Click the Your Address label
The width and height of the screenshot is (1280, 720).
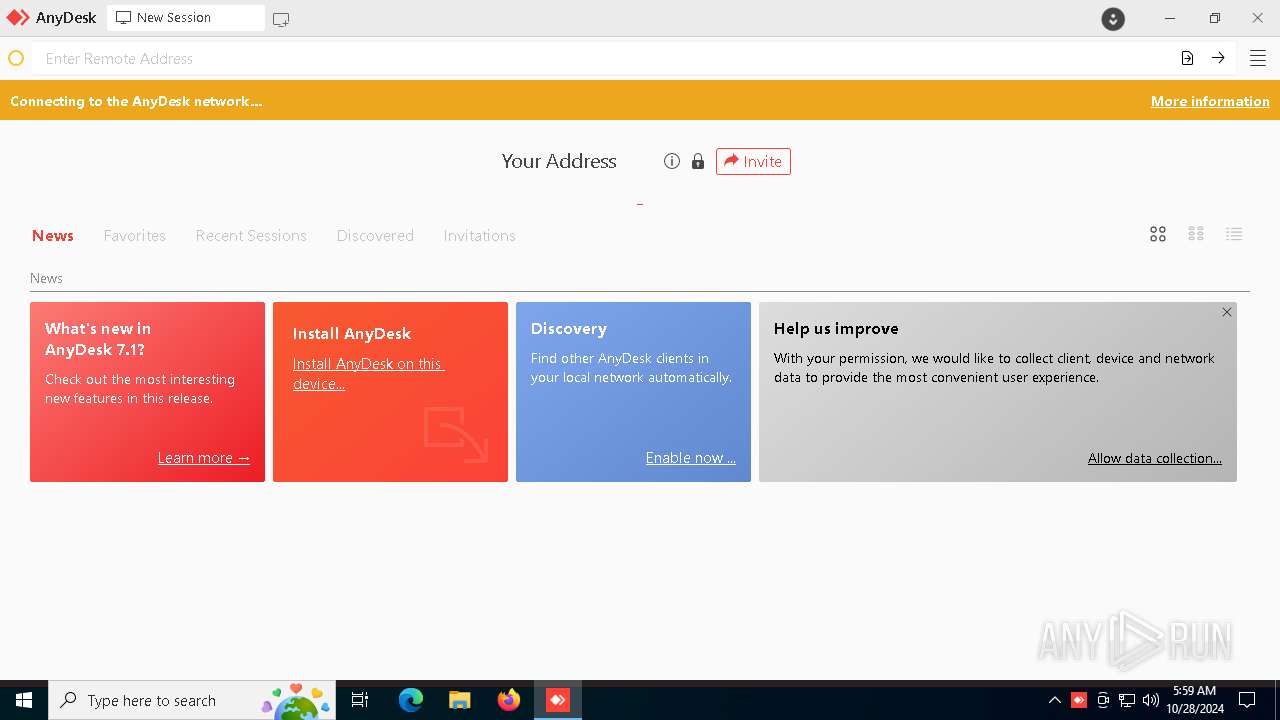click(559, 161)
